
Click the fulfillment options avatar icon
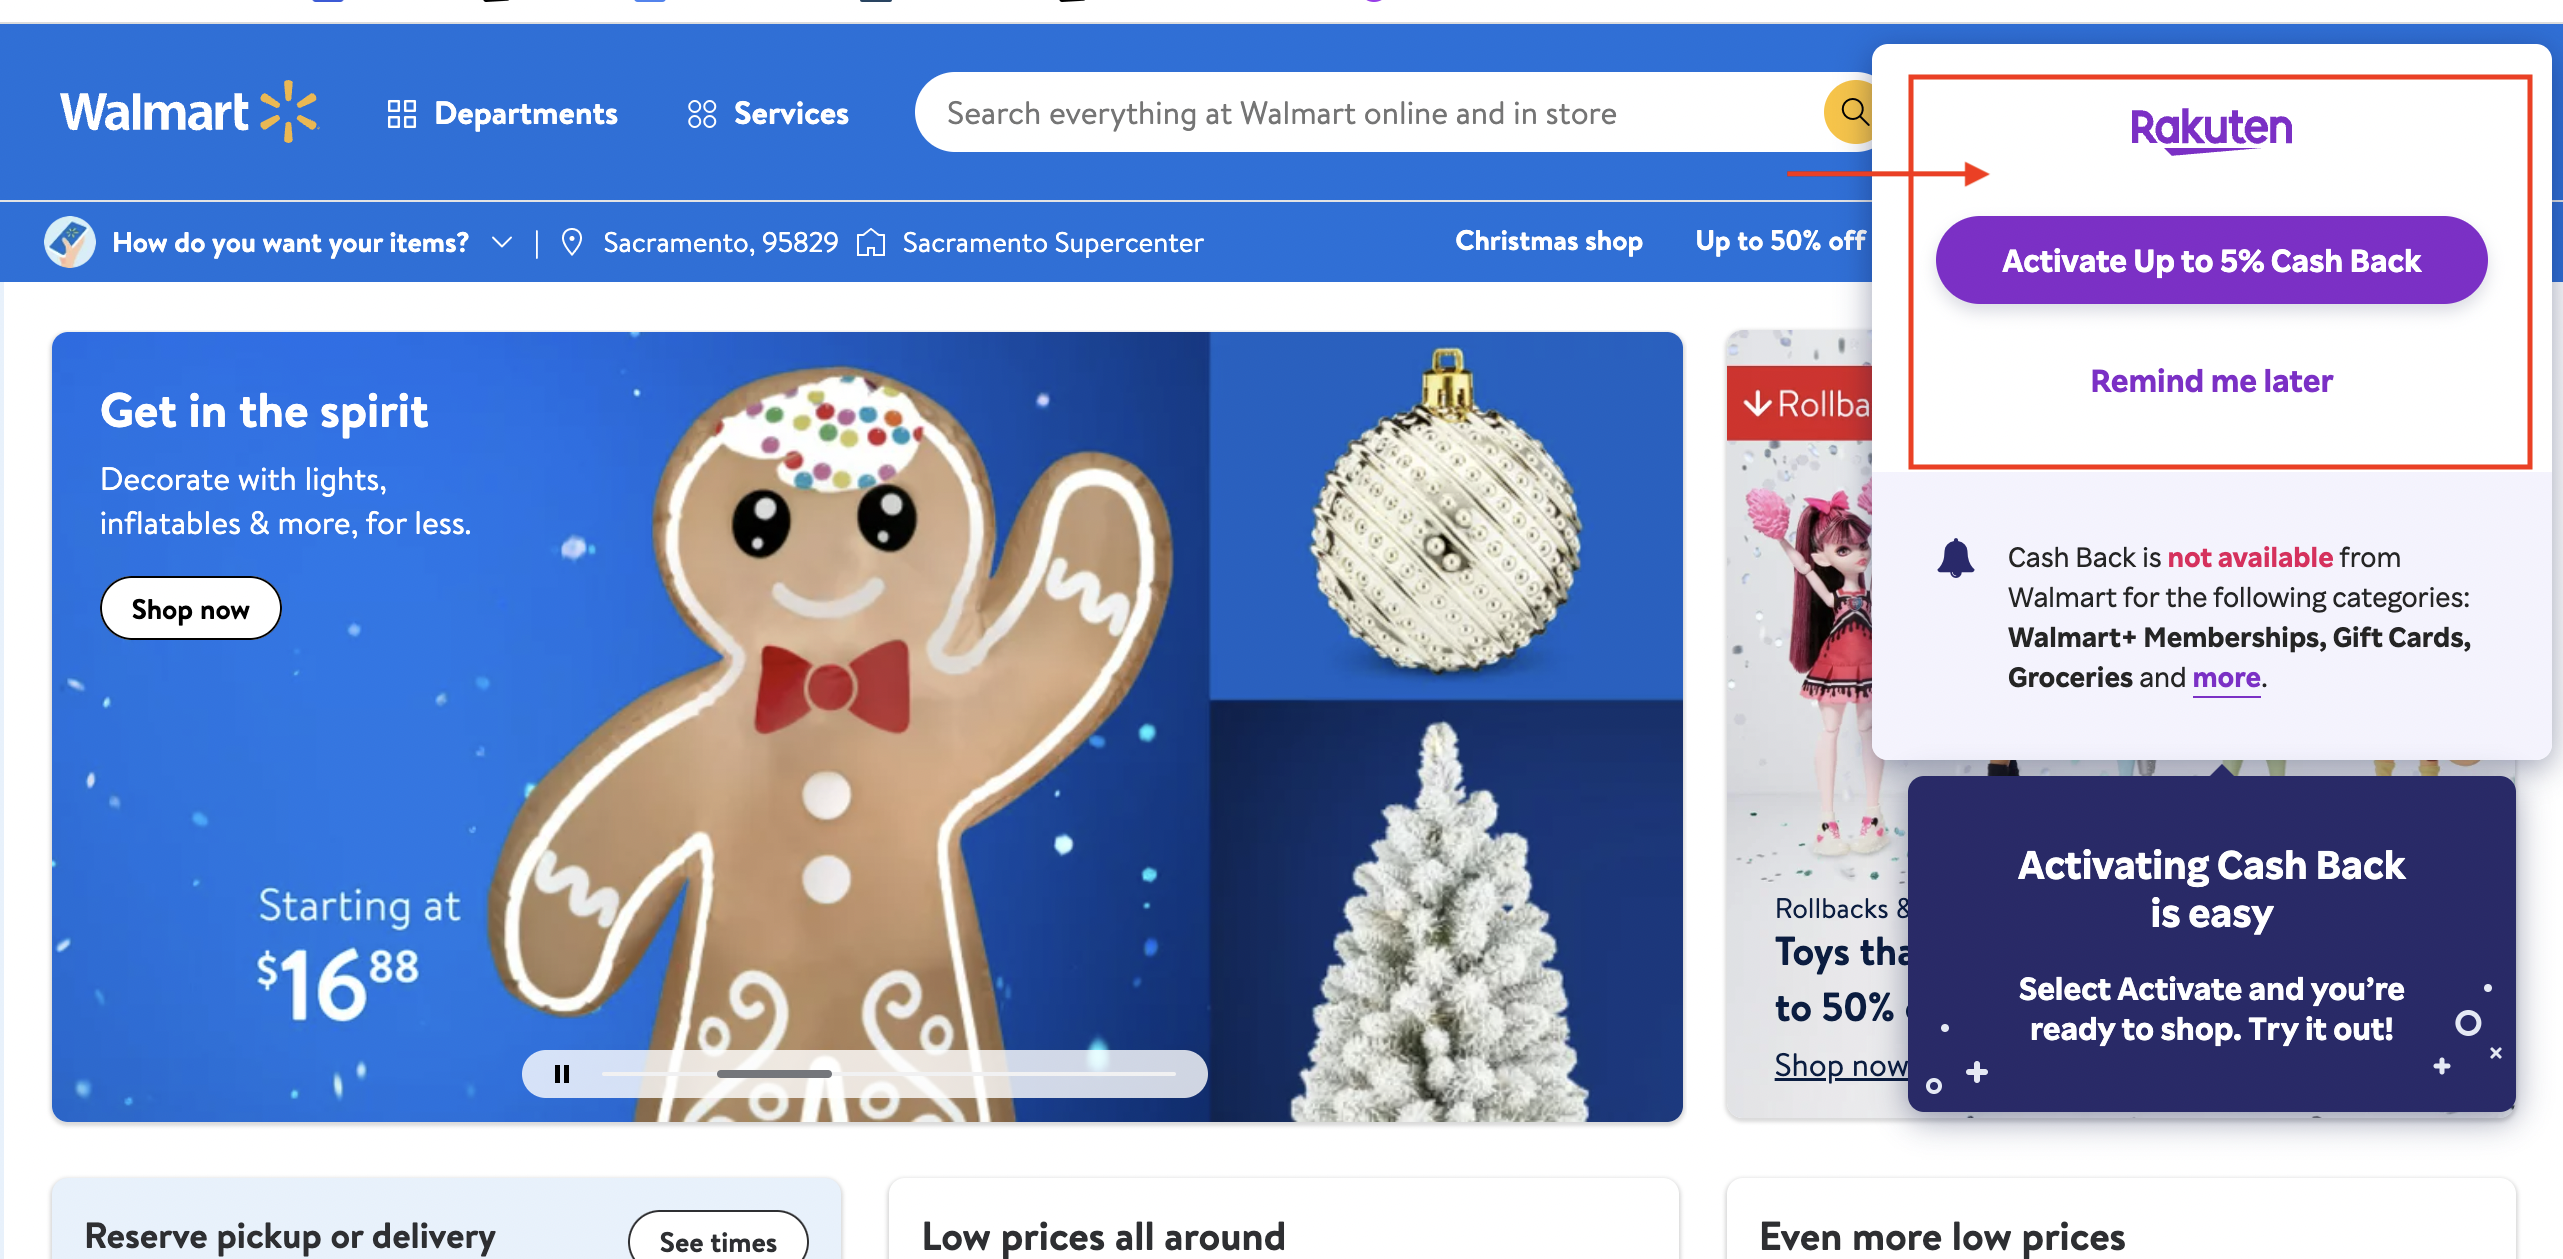coord(70,242)
